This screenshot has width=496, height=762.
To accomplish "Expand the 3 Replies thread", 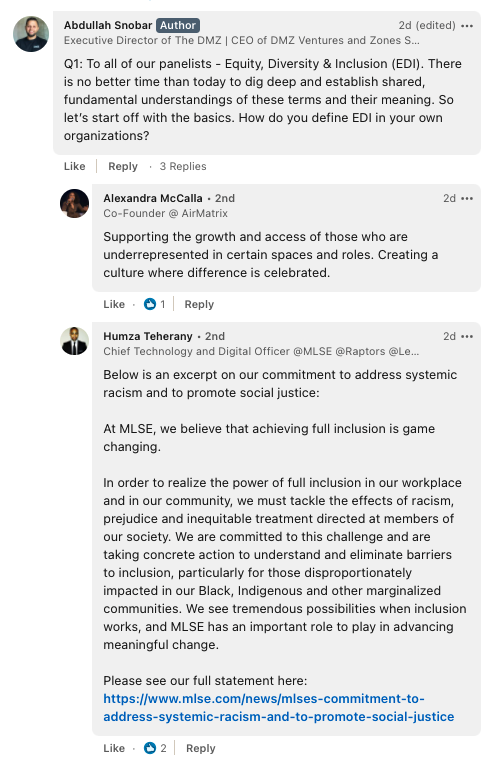I will [x=183, y=166].
